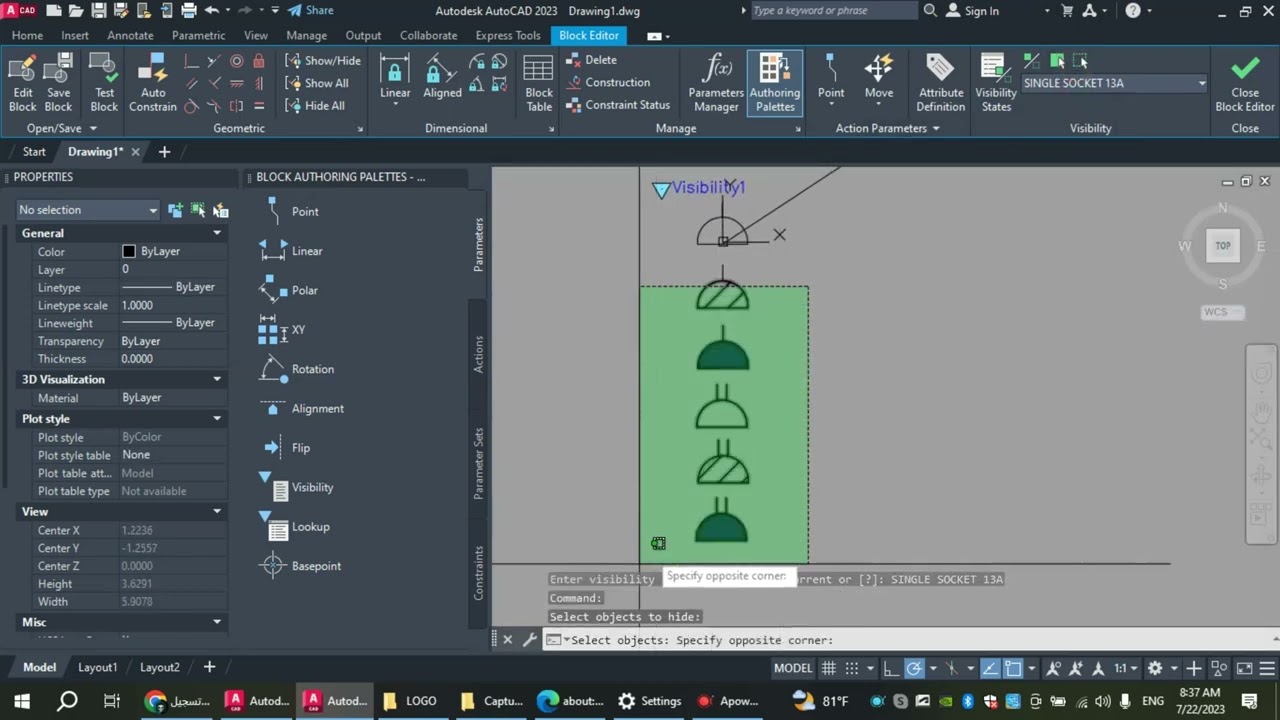
Task: Open the Attribute Definition tool
Action: pos(940,84)
